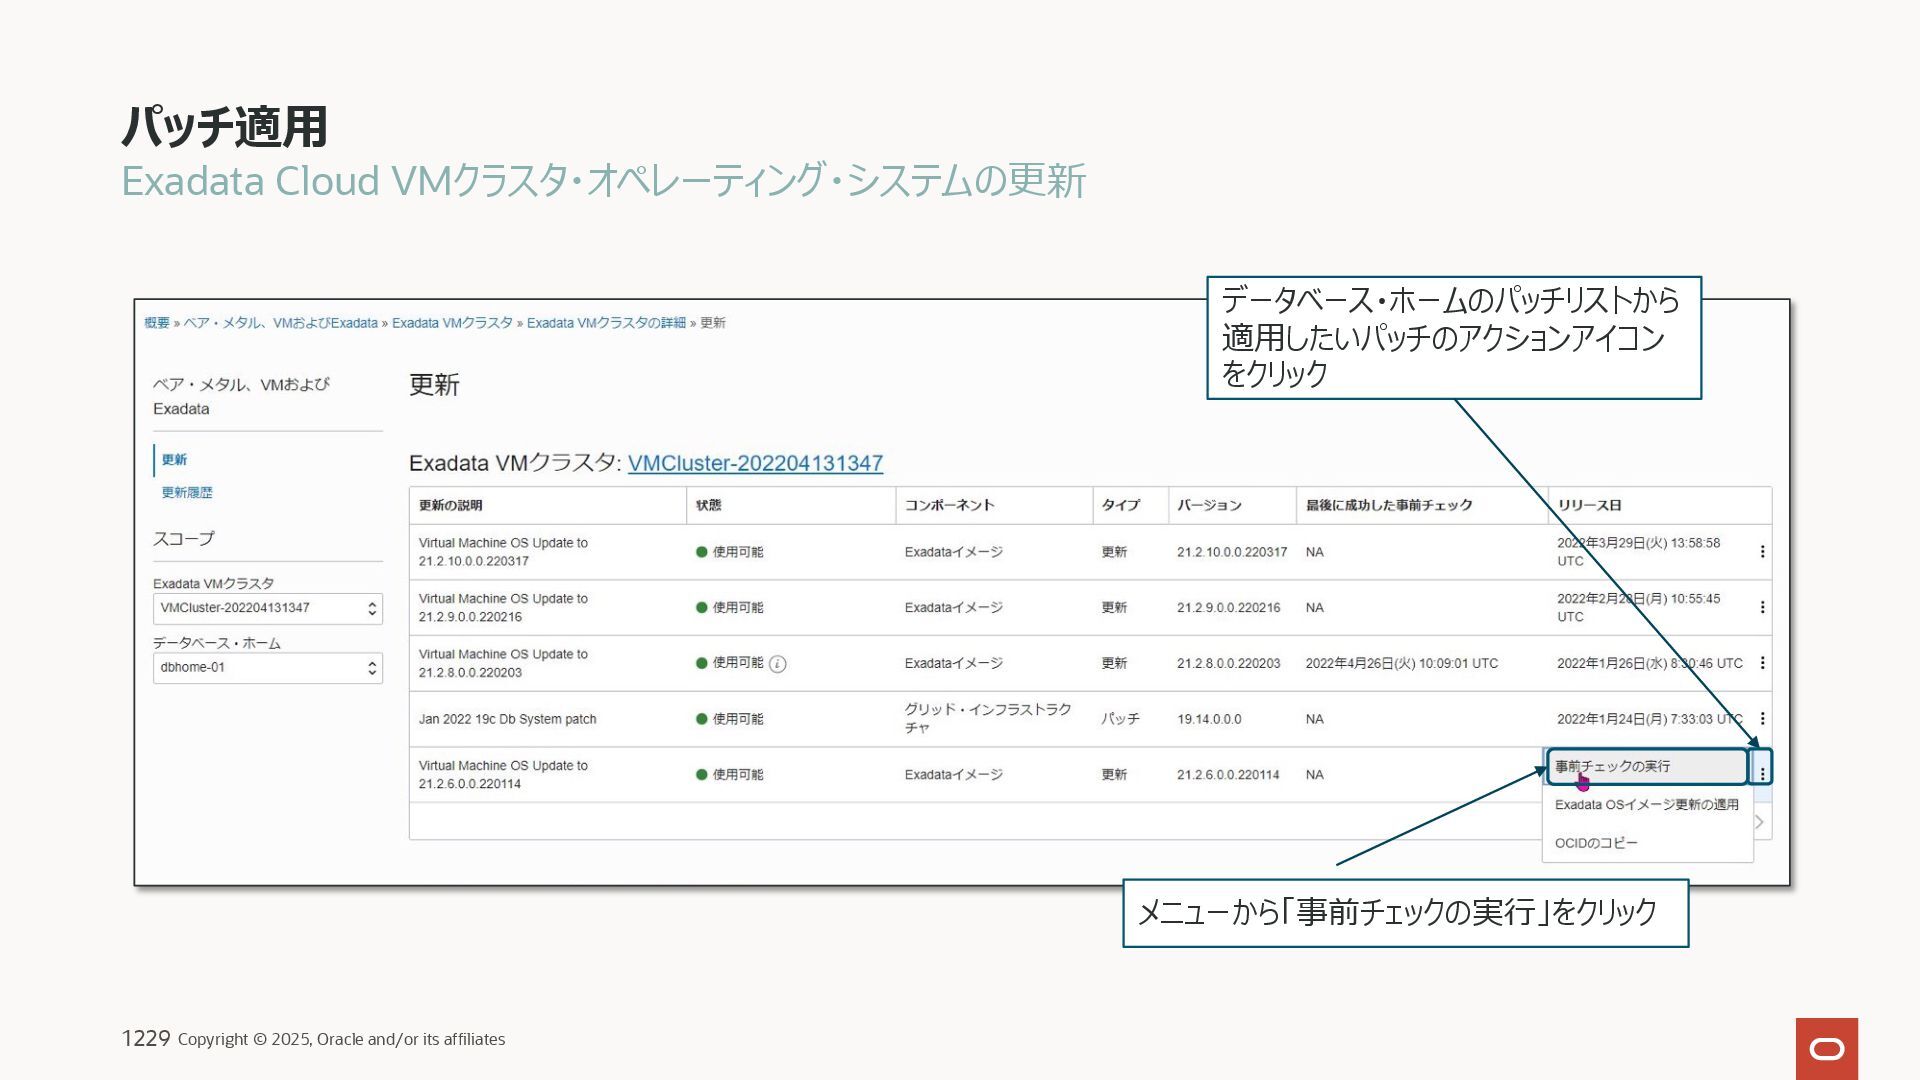This screenshot has width=1920, height=1080.
Task: Navigate to Exadata VMクラスタの詳細 breadcrumb
Action: click(x=606, y=323)
